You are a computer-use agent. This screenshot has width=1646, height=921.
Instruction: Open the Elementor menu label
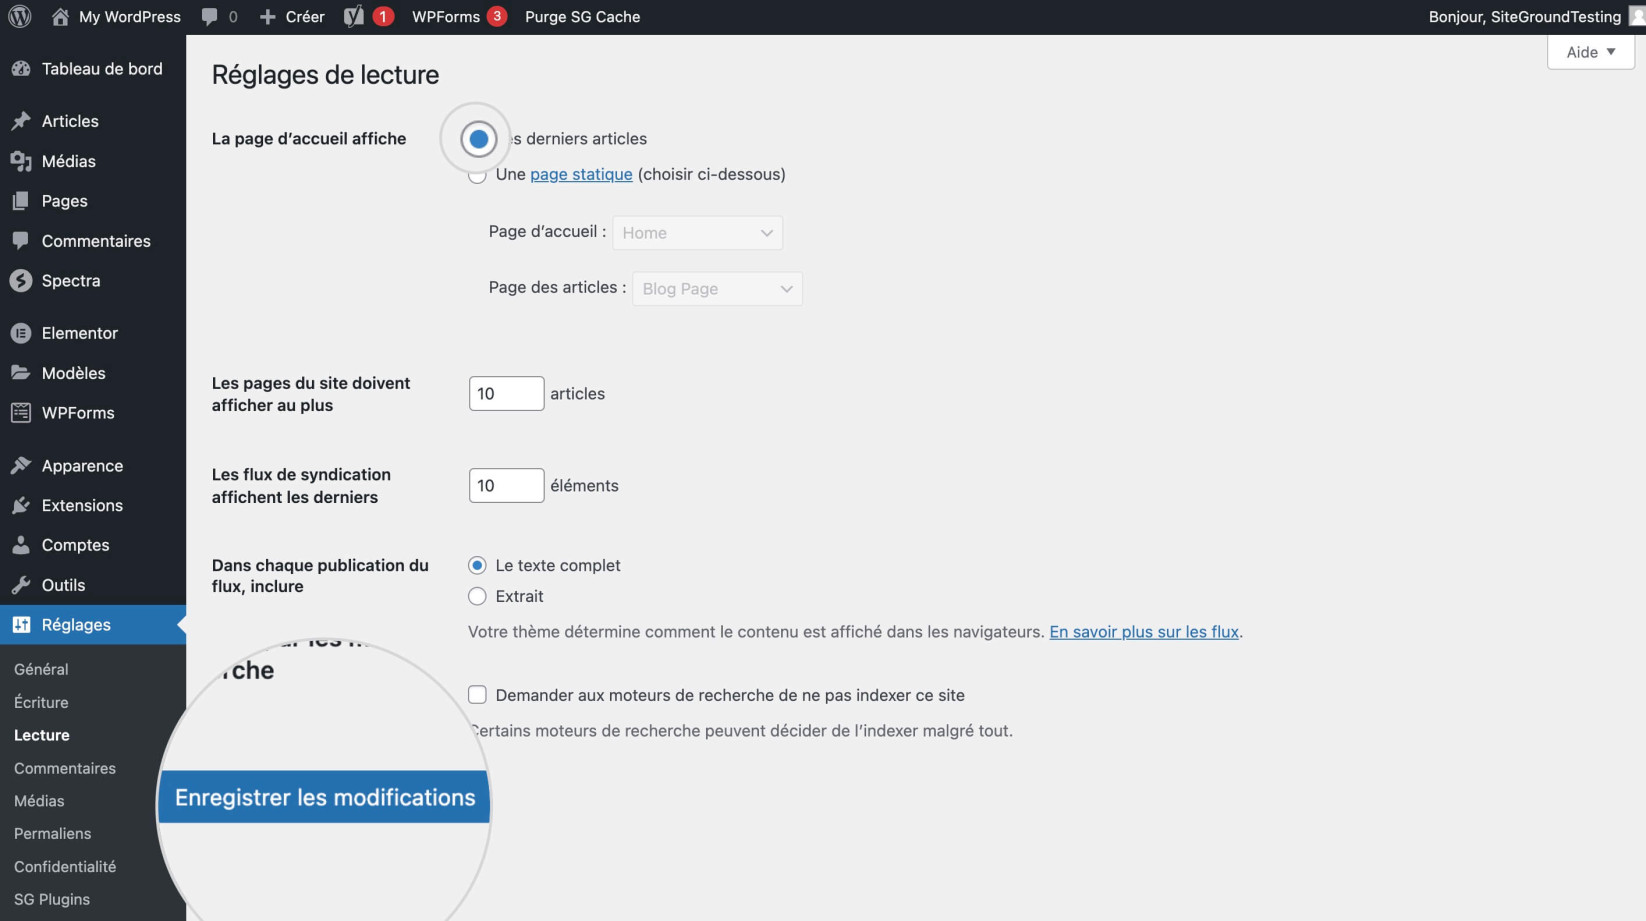click(80, 333)
